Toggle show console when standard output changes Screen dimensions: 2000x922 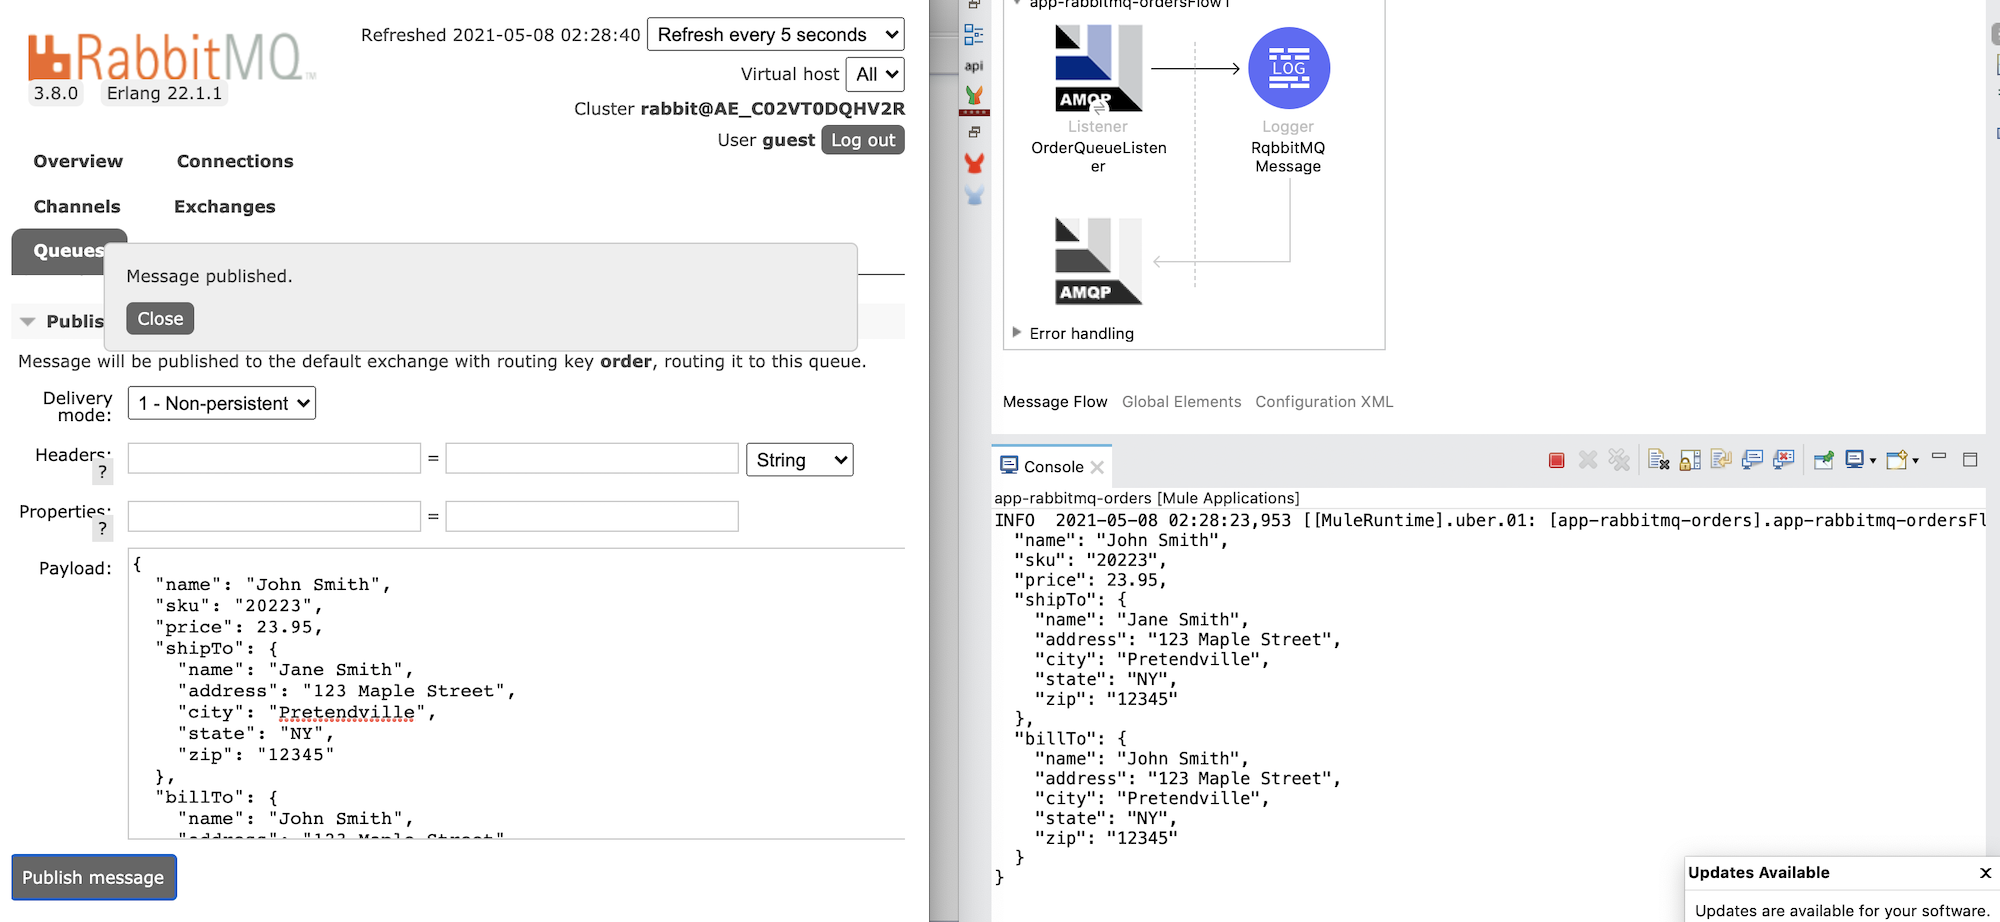point(1752,460)
